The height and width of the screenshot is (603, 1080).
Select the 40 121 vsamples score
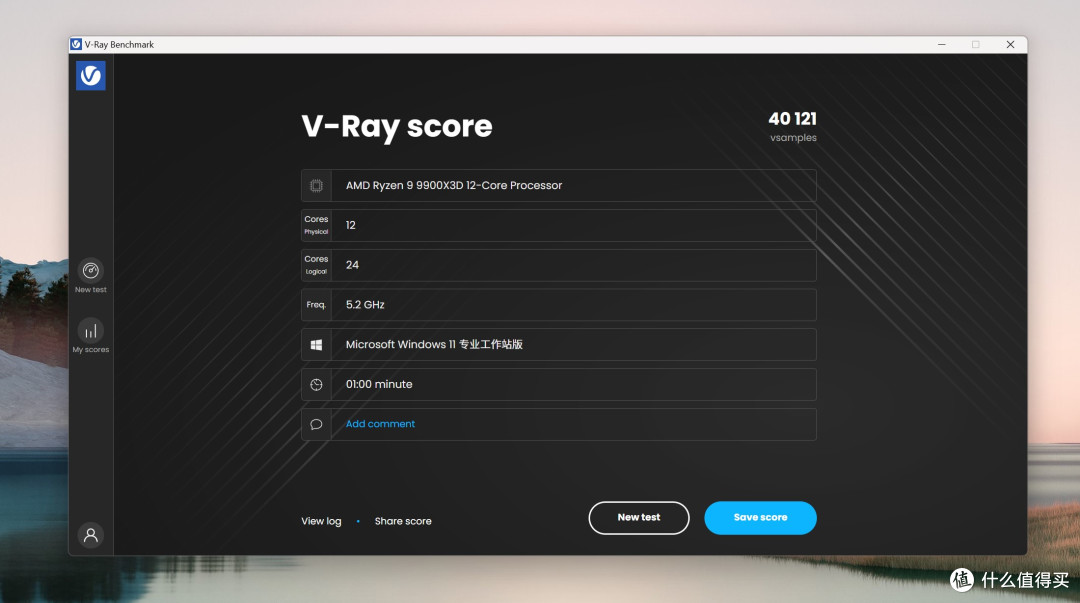pos(793,126)
